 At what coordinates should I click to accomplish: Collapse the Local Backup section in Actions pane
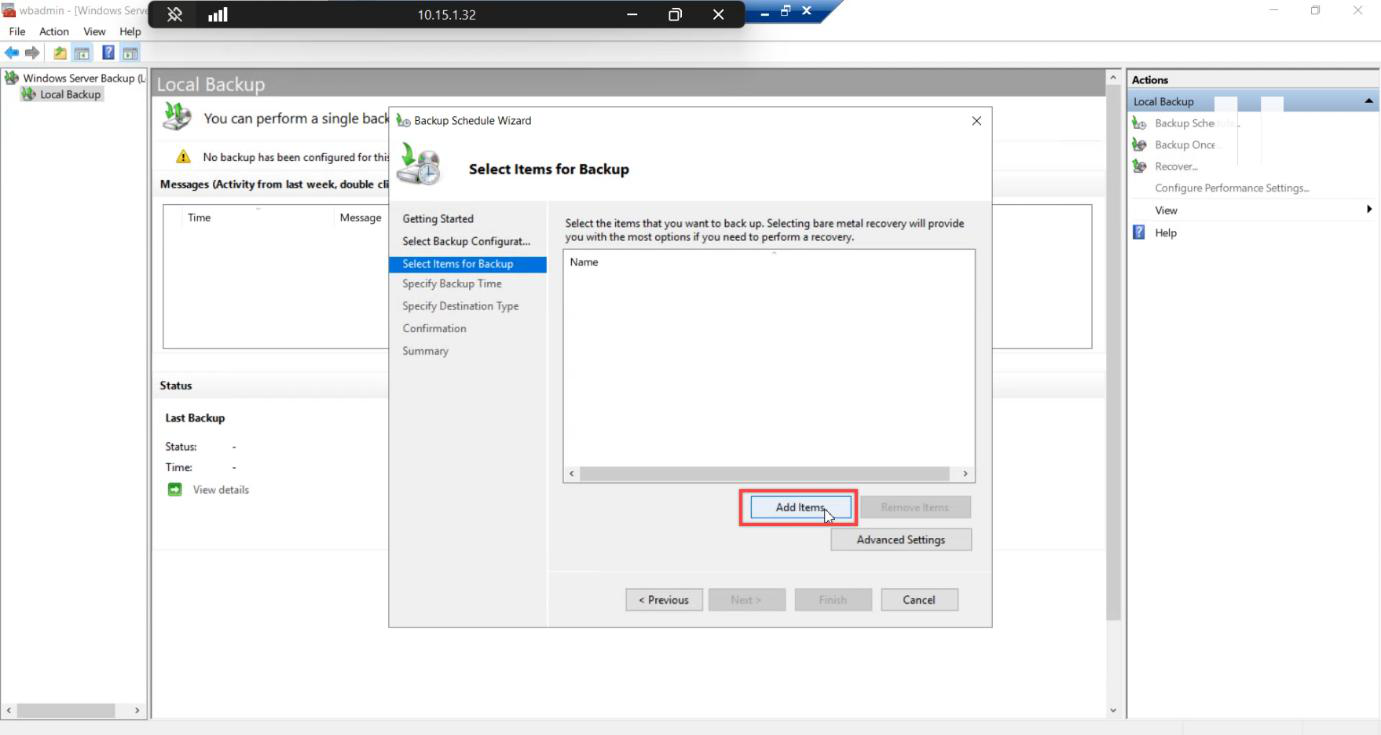coord(1368,102)
